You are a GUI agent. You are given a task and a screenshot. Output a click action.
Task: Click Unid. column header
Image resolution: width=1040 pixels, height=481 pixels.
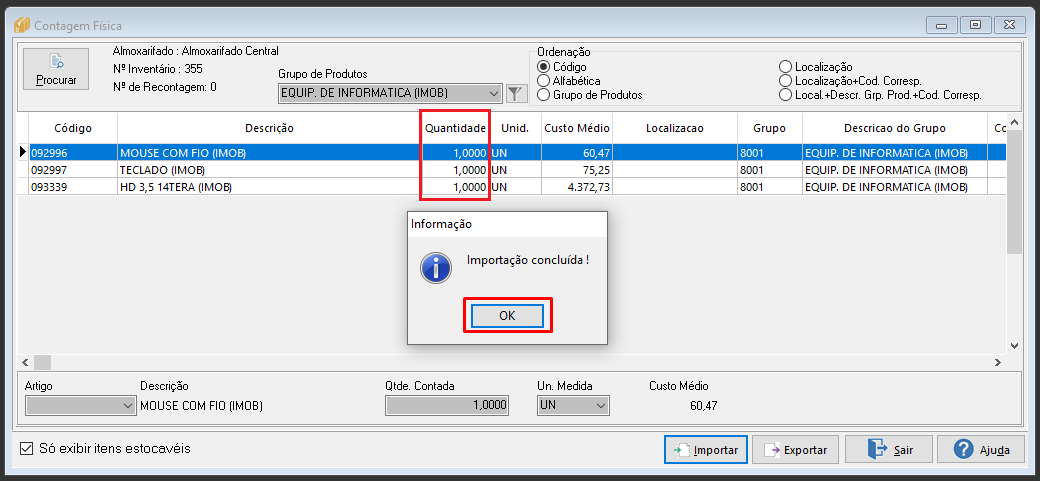point(515,128)
